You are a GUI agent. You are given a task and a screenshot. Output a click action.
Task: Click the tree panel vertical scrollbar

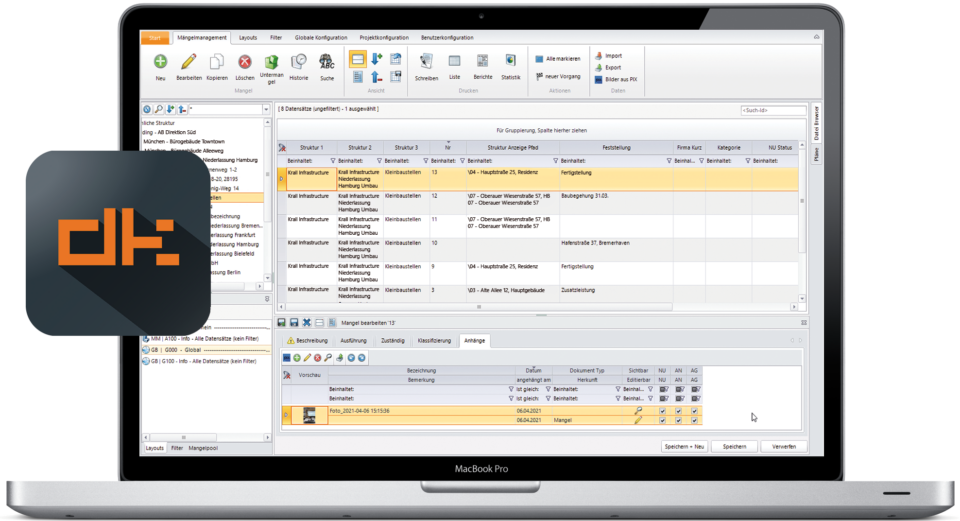(267, 174)
